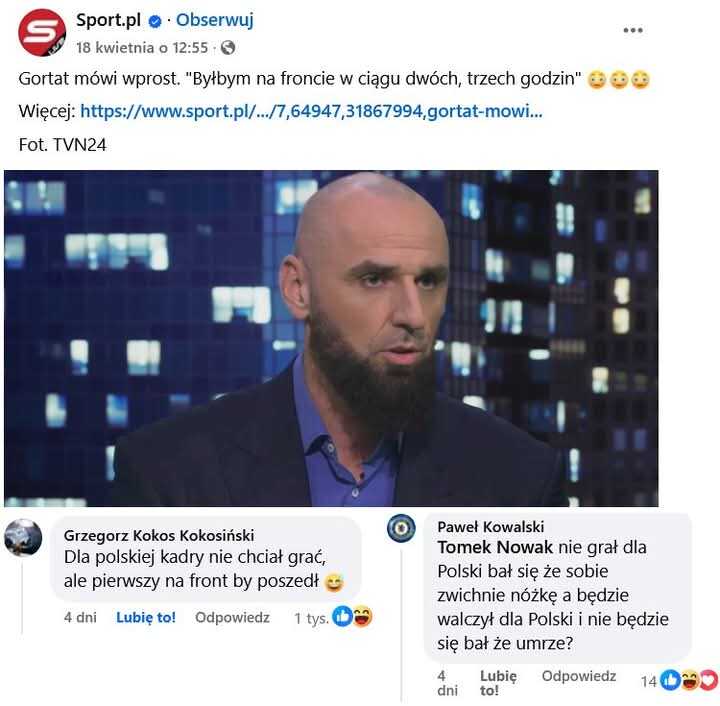Like Grzegorz's comment with Lubię to!

pyautogui.click(x=146, y=617)
